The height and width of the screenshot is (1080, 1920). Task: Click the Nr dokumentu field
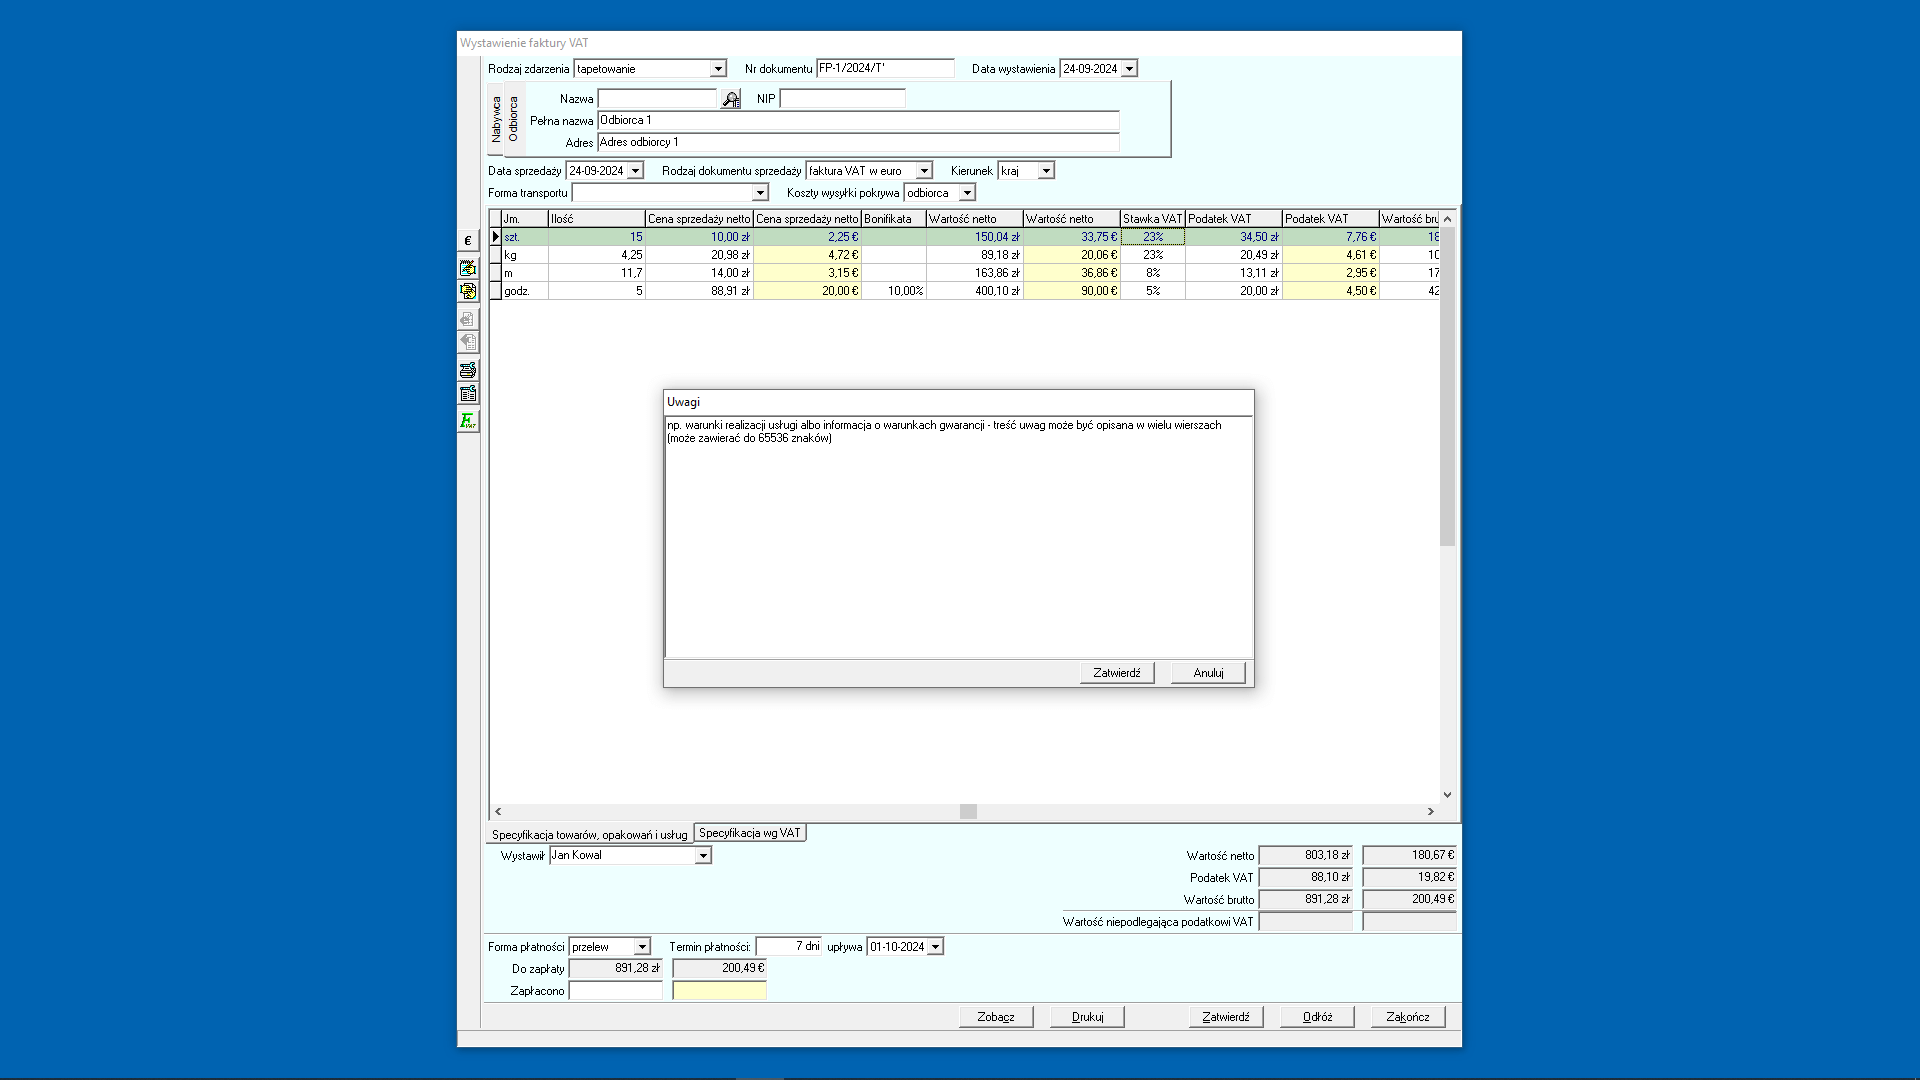pos(885,69)
